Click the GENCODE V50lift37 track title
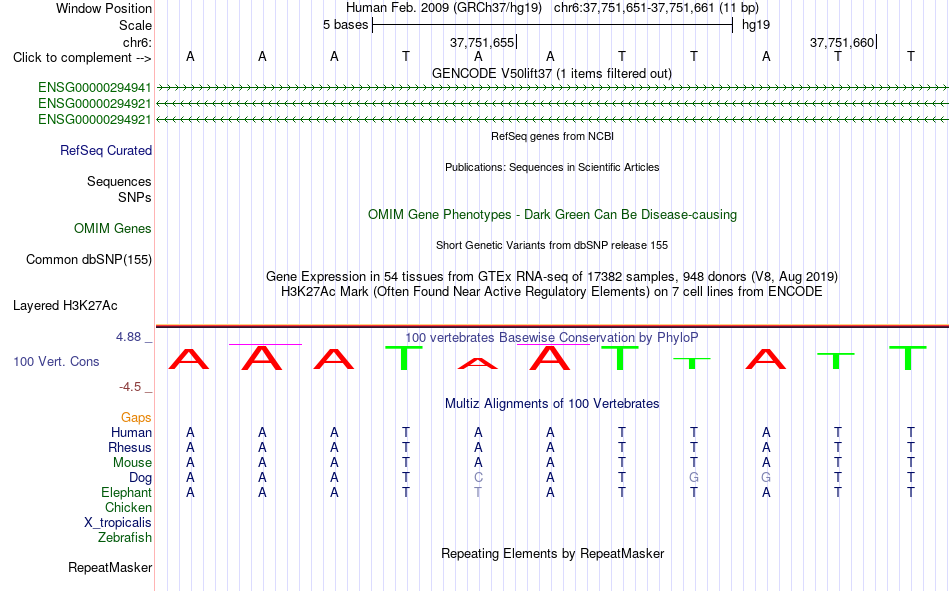 551,73
